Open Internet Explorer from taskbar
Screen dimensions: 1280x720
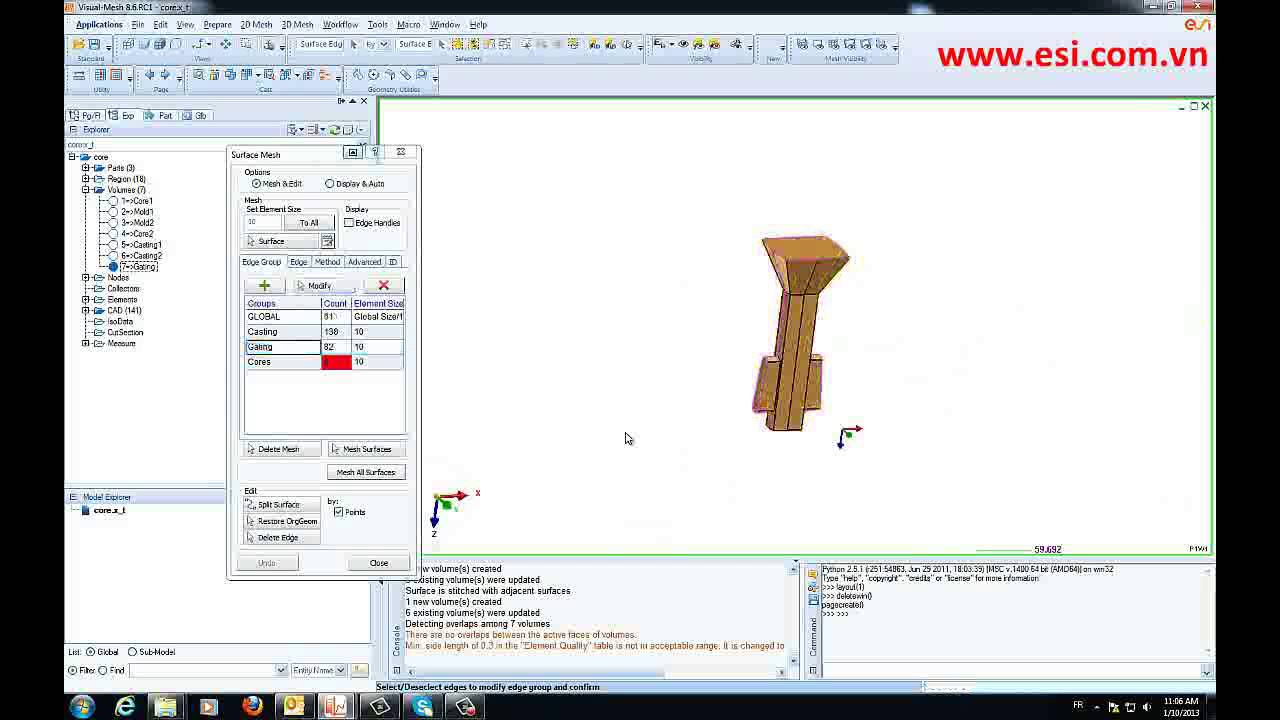(x=125, y=707)
